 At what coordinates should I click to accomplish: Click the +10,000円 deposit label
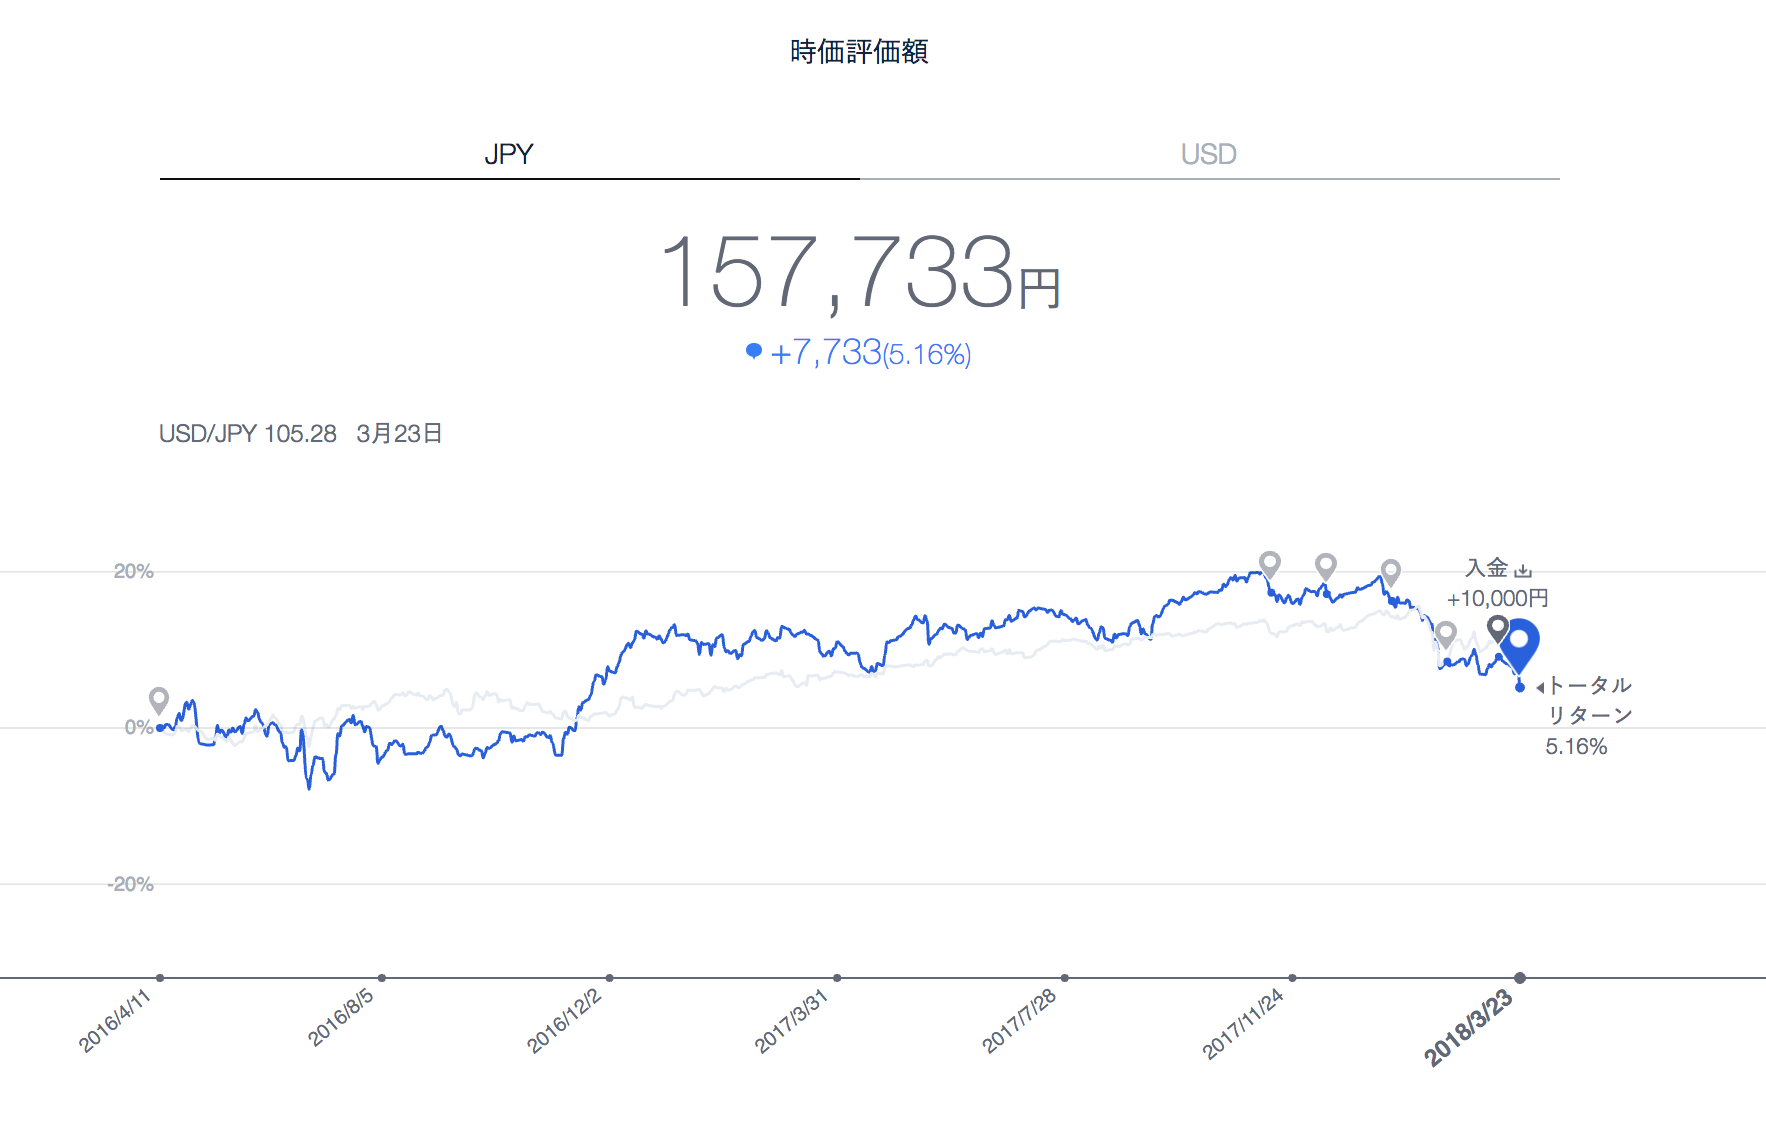click(x=1497, y=599)
